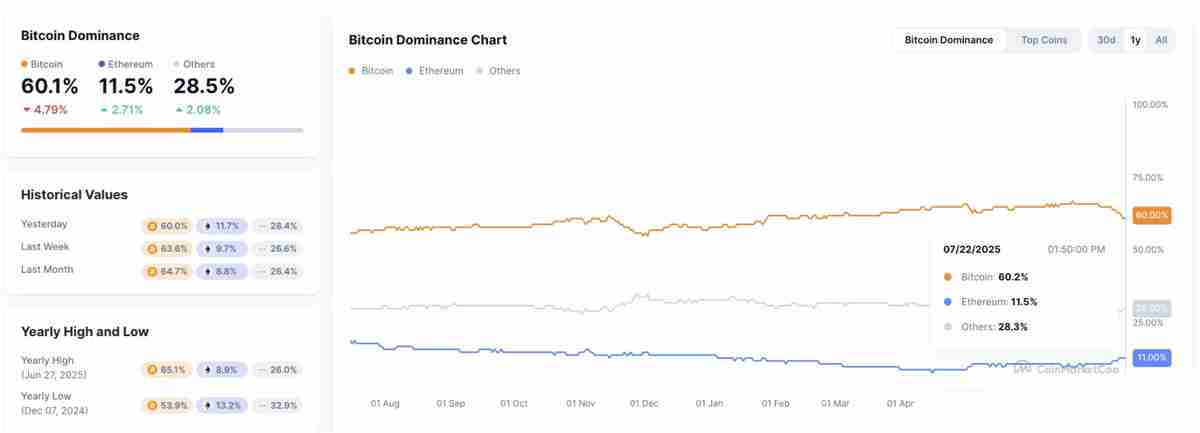Toggle the Bitcoin series in chart legend
The height and width of the screenshot is (433, 1200).
coord(371,71)
